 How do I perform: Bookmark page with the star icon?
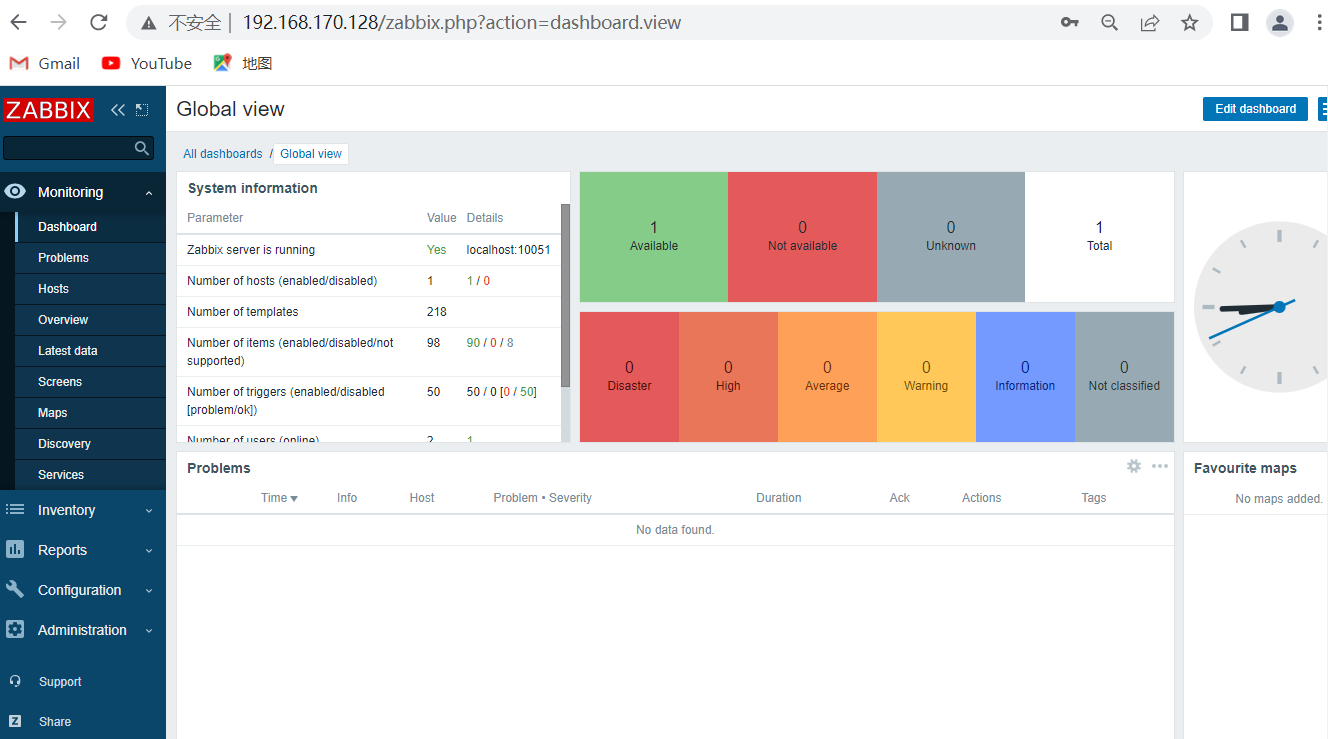click(1189, 22)
